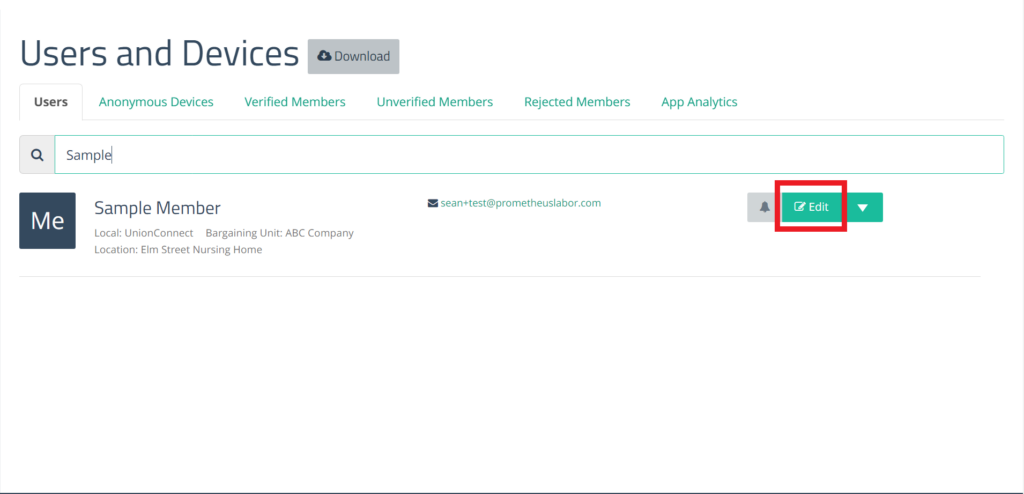
Task: Click the magnifying glass search icon
Action: pos(38,155)
